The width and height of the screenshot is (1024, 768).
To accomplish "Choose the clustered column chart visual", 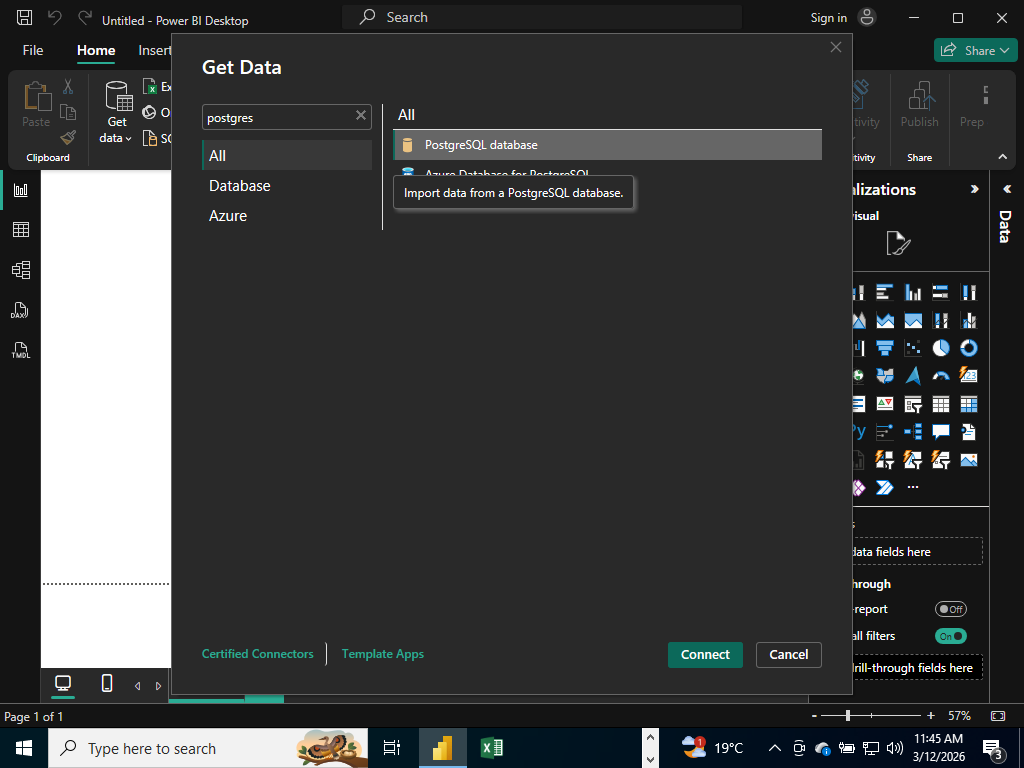I will [x=913, y=292].
